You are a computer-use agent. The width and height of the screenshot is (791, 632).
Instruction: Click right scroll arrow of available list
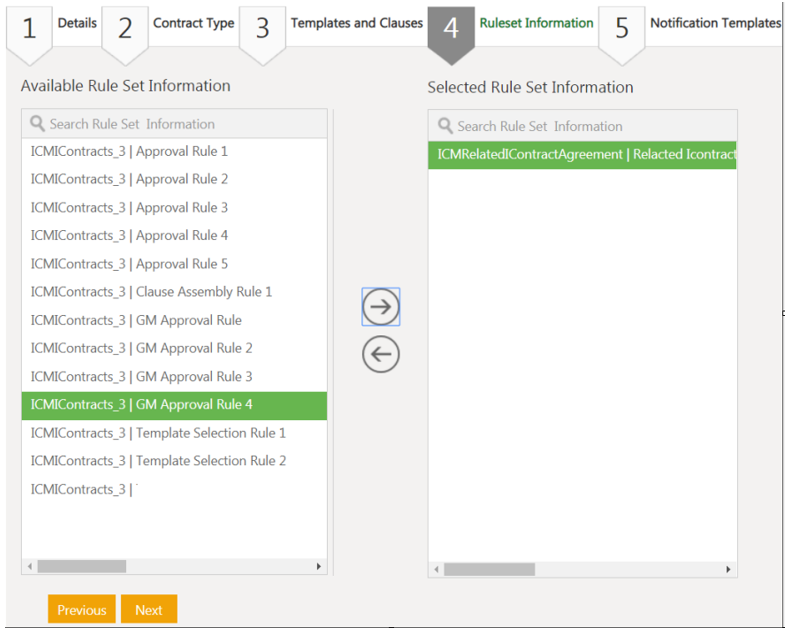(x=319, y=566)
